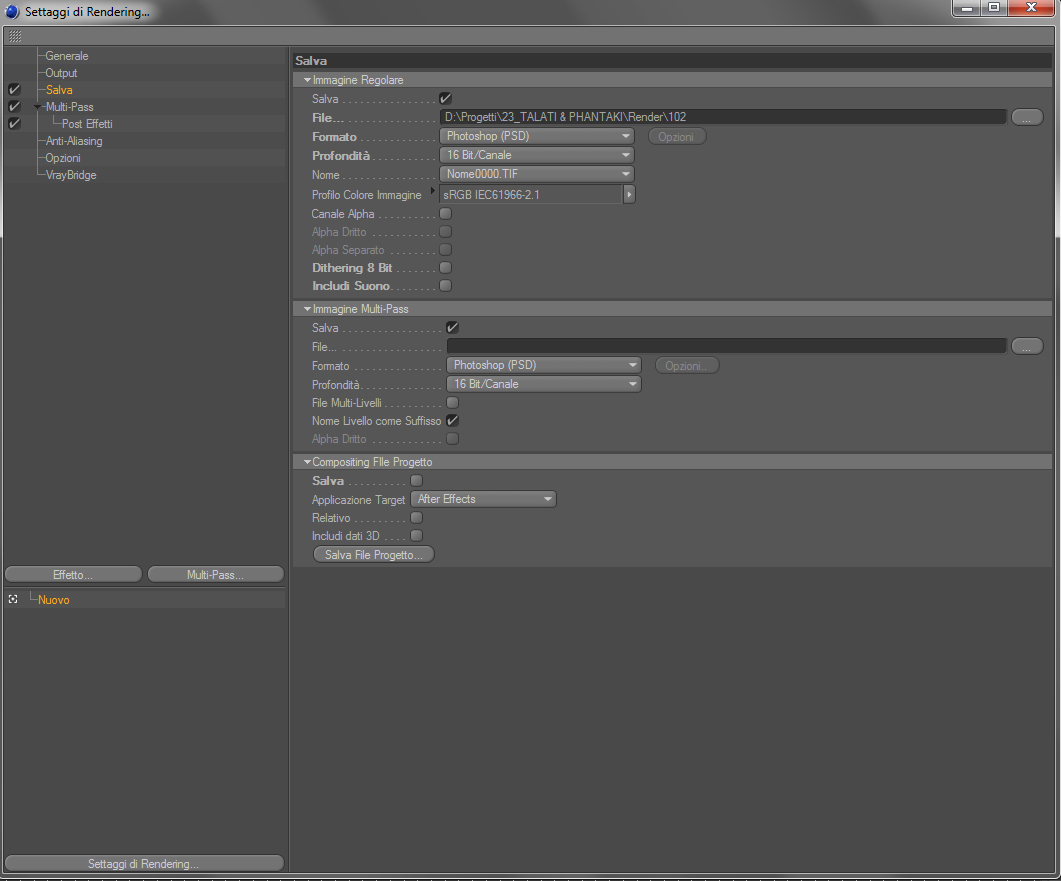The width and height of the screenshot is (1061, 881).
Task: Select Post Effetti in the settings list
Action: (x=87, y=124)
